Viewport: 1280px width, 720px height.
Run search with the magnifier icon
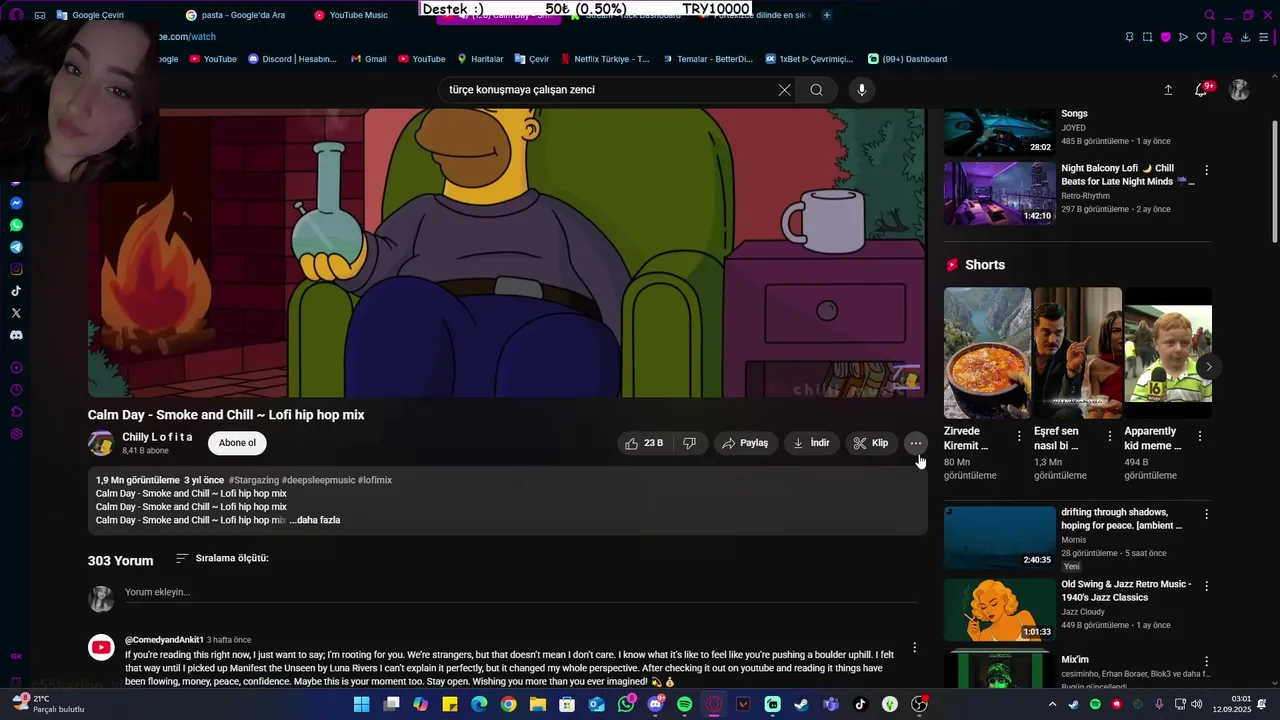[x=817, y=90]
